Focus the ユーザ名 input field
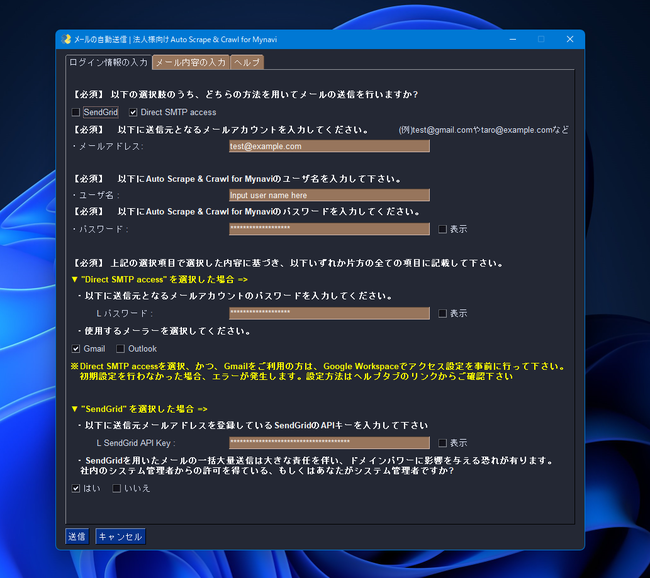The image size is (650, 579). 328,195
